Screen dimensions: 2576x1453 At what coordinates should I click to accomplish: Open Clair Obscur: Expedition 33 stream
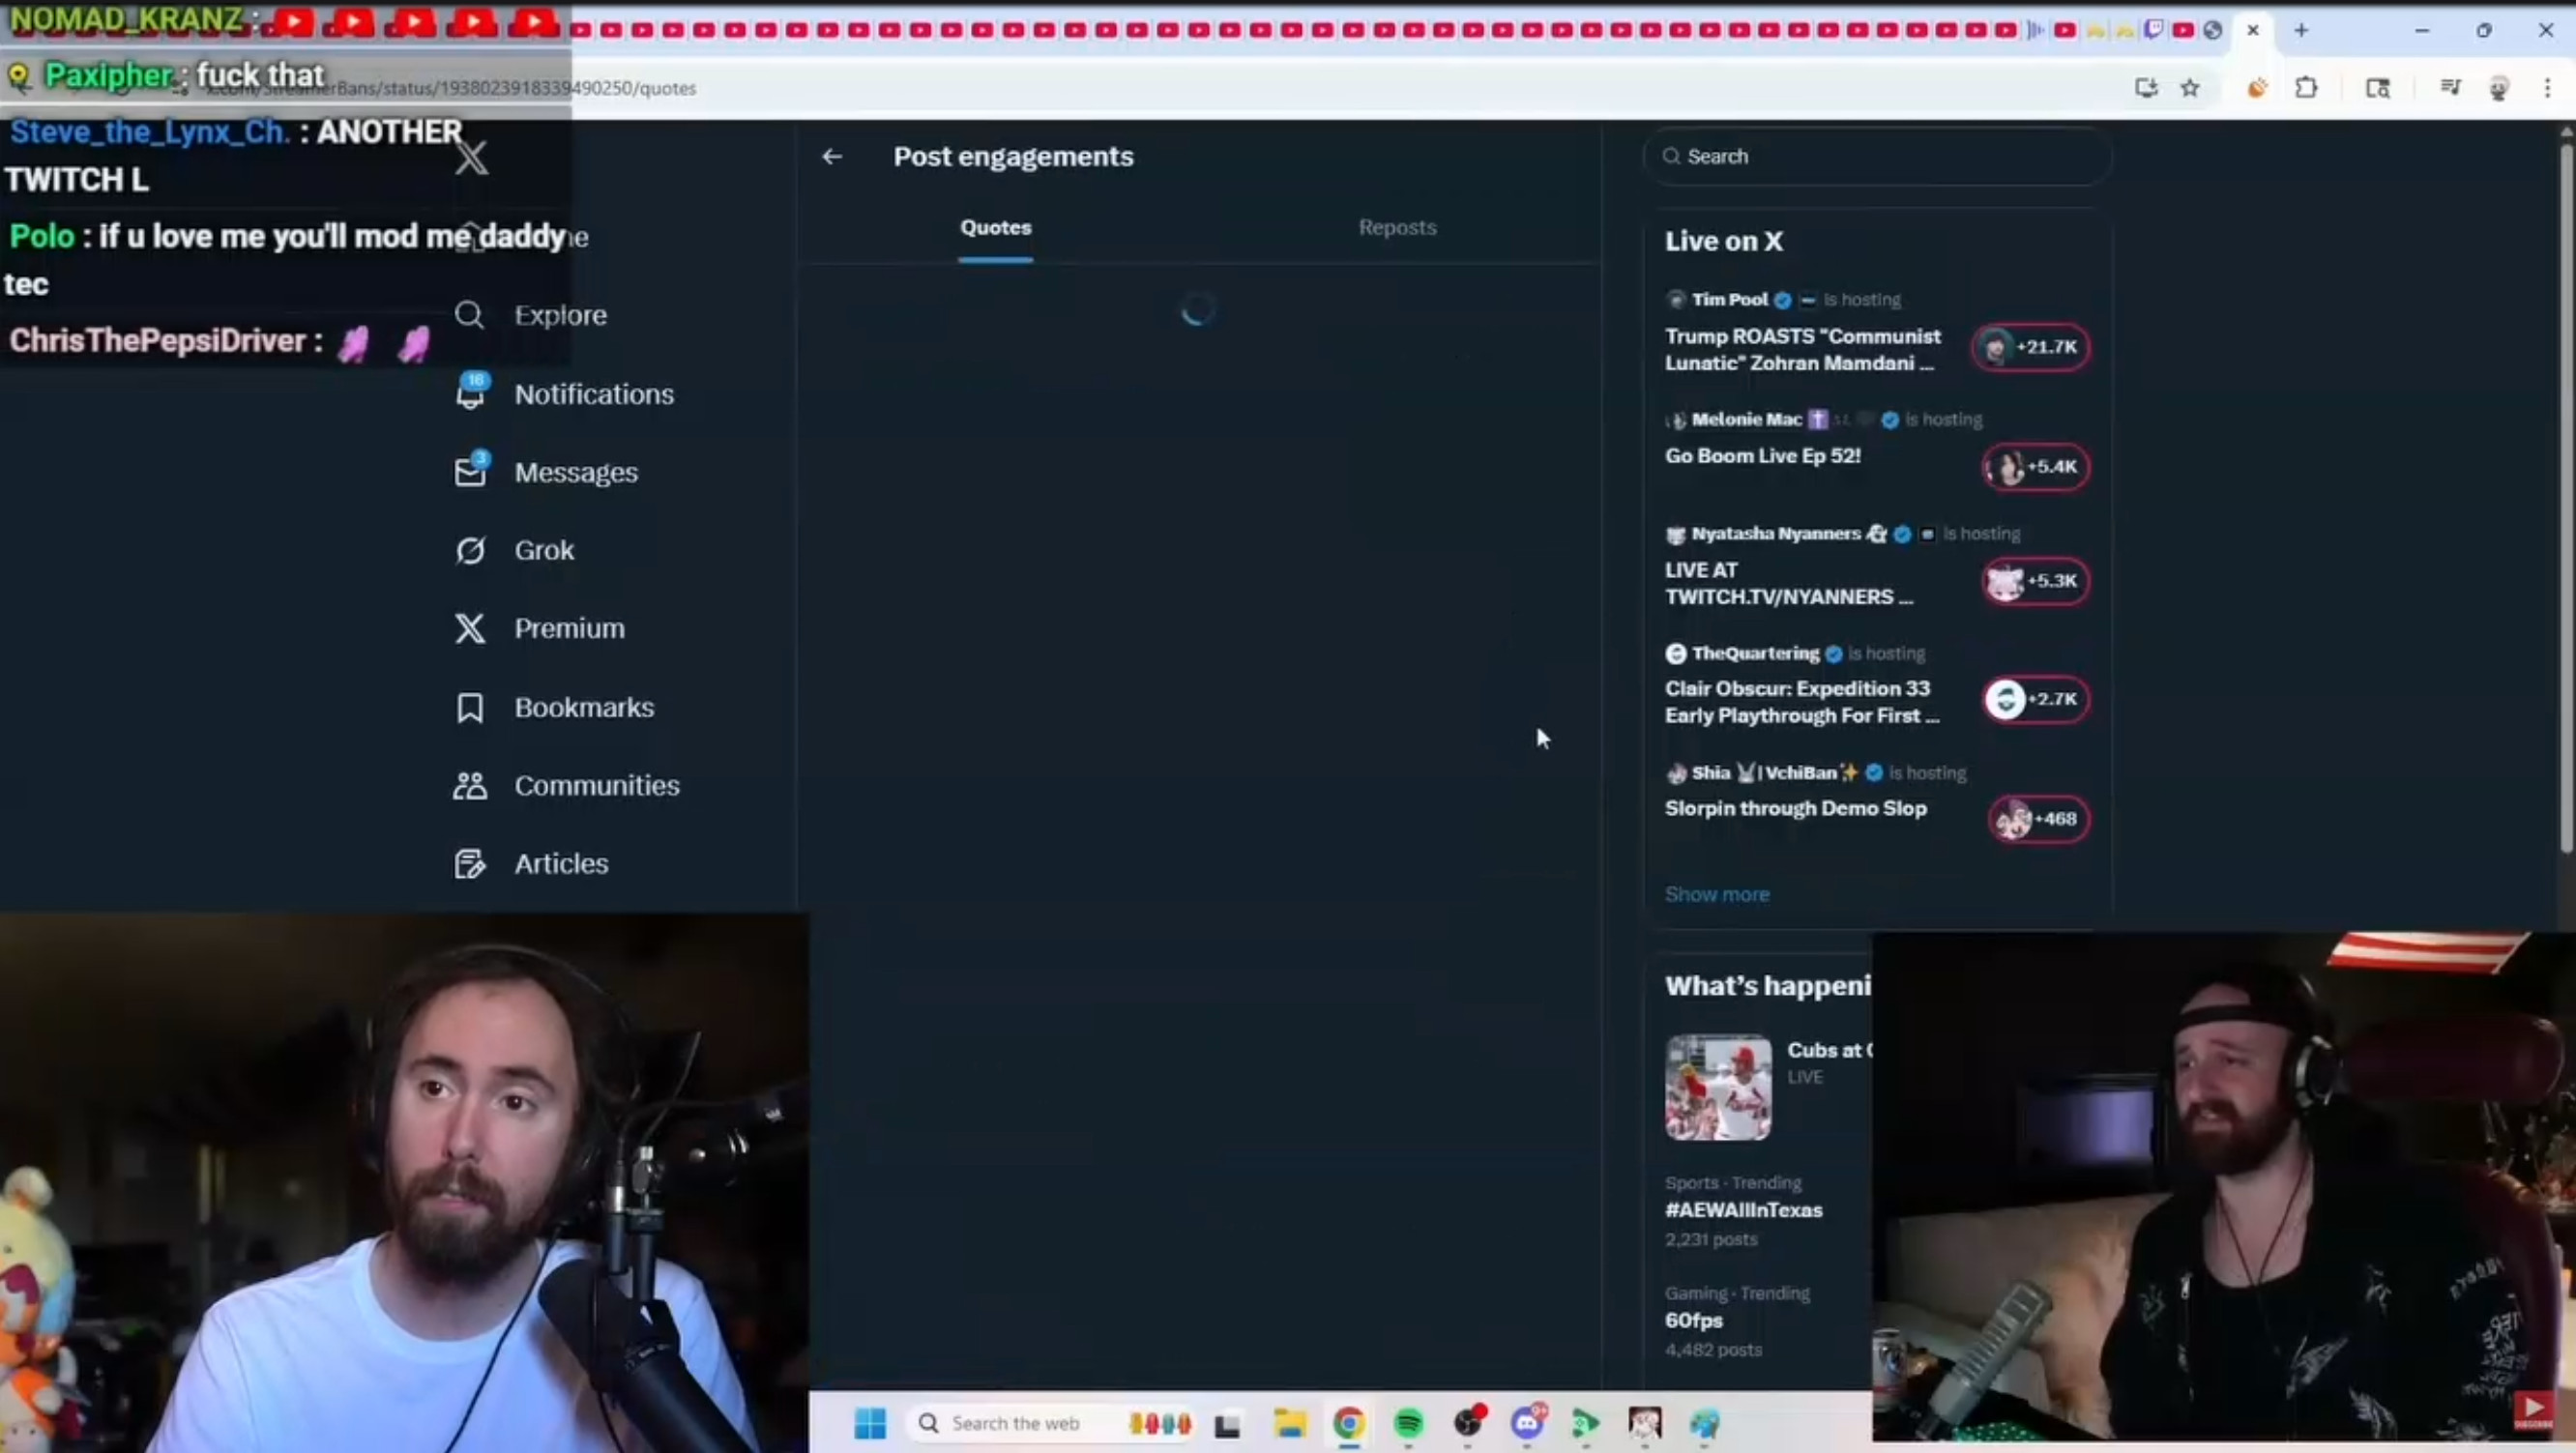tap(1801, 701)
